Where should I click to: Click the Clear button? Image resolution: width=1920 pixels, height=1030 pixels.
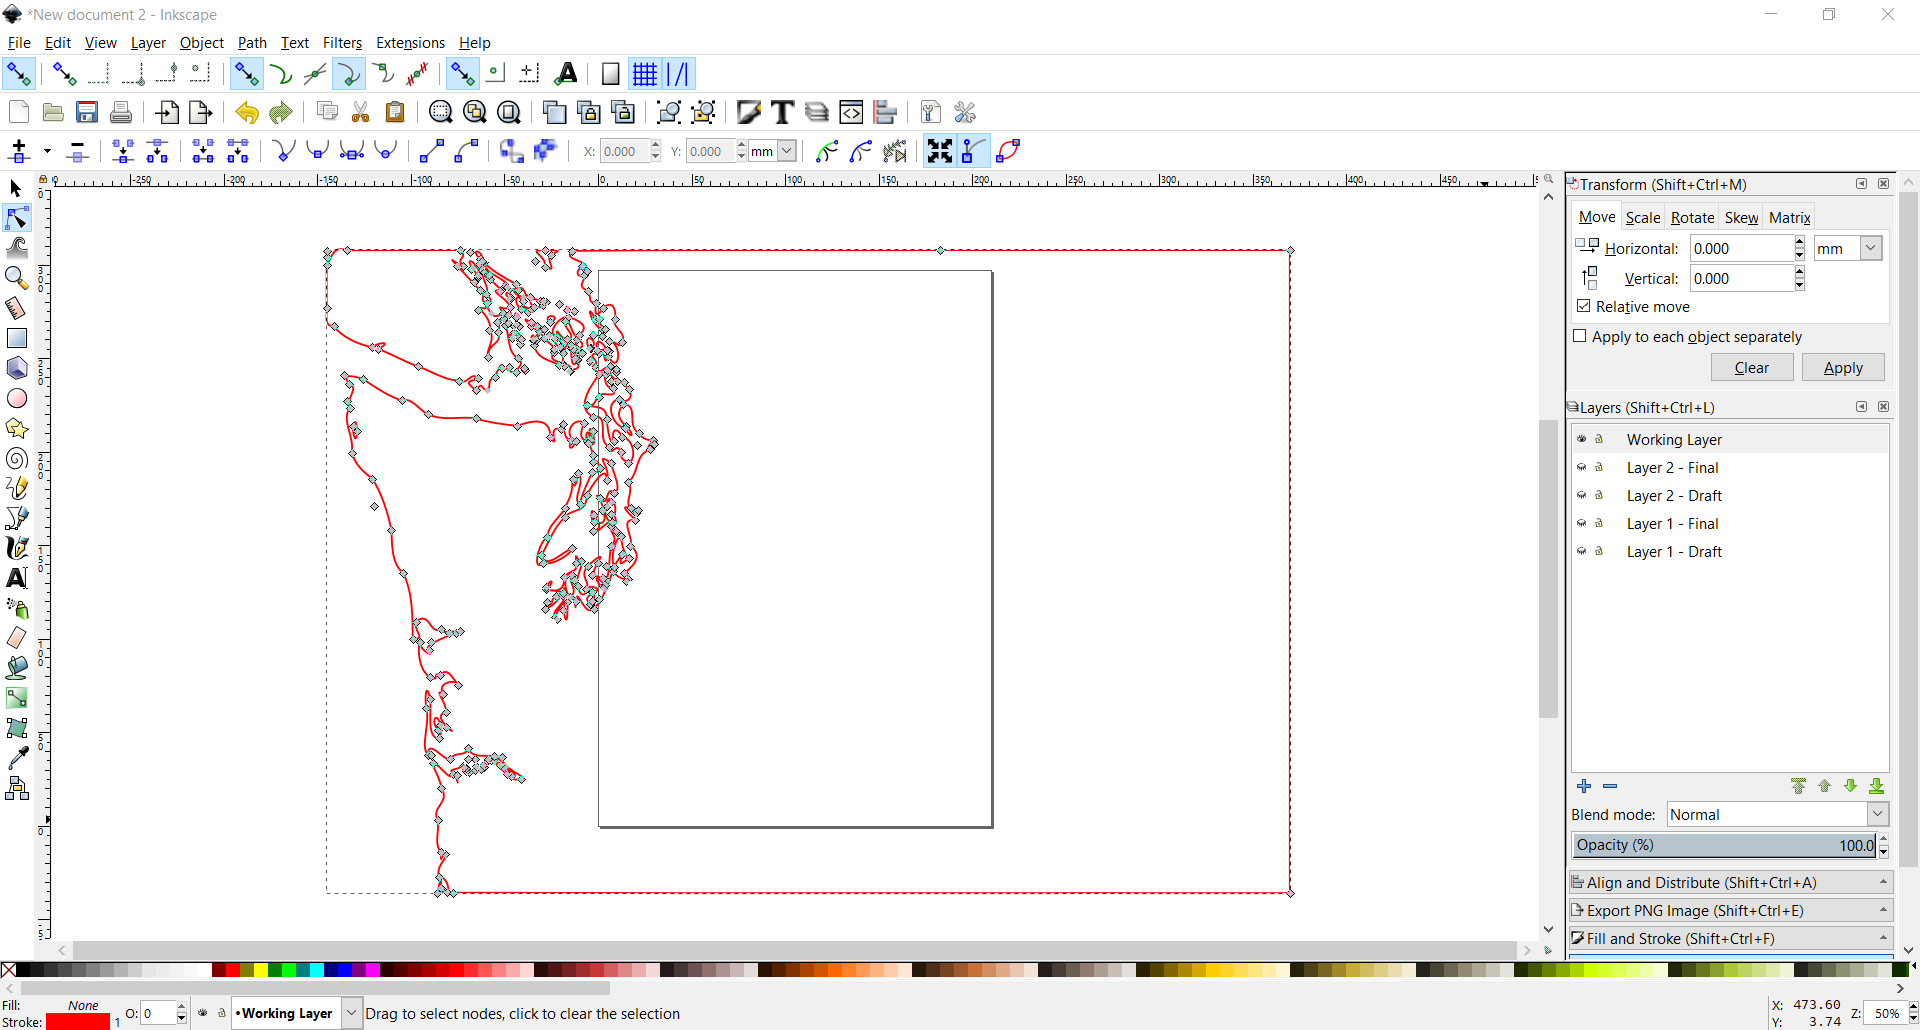click(1751, 367)
